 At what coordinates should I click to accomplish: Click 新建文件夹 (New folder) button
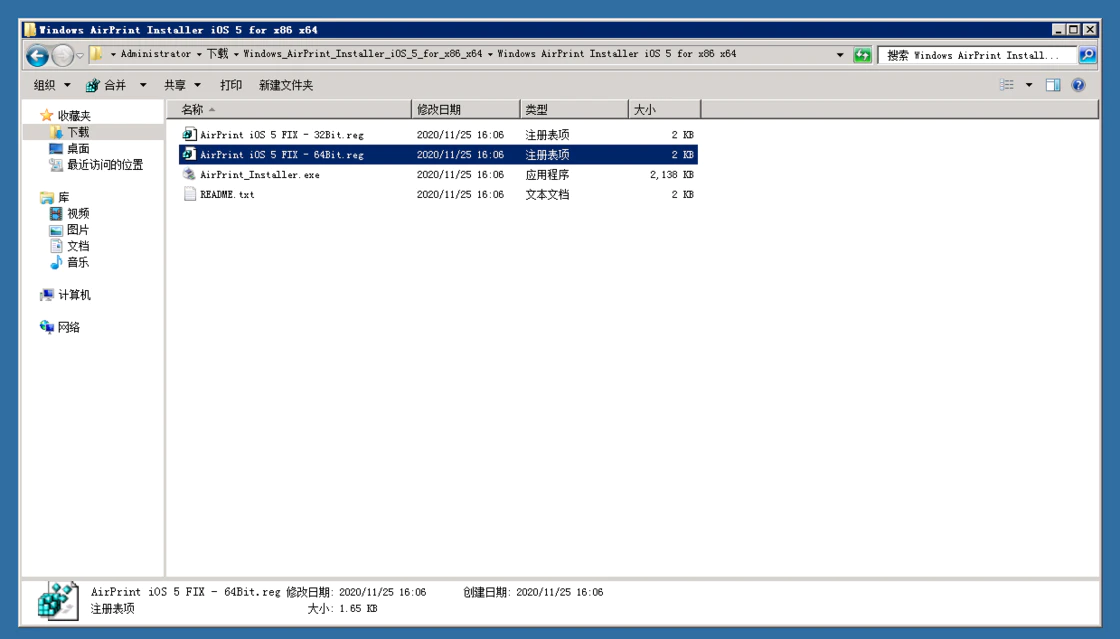coord(286,86)
